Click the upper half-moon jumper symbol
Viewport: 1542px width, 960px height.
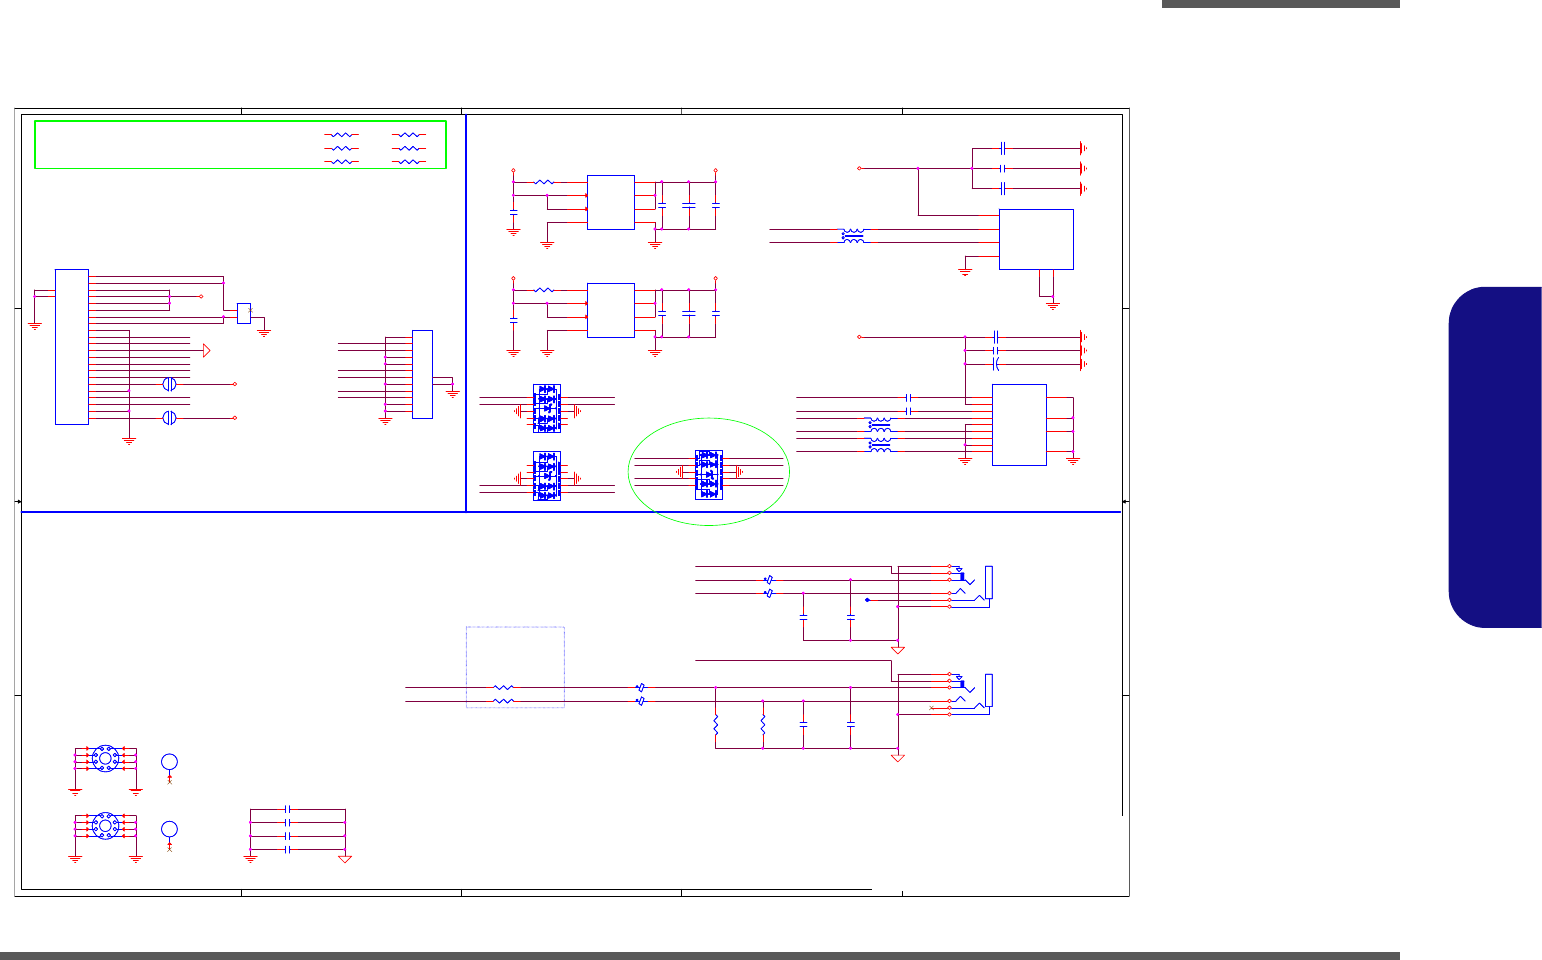click(170, 384)
